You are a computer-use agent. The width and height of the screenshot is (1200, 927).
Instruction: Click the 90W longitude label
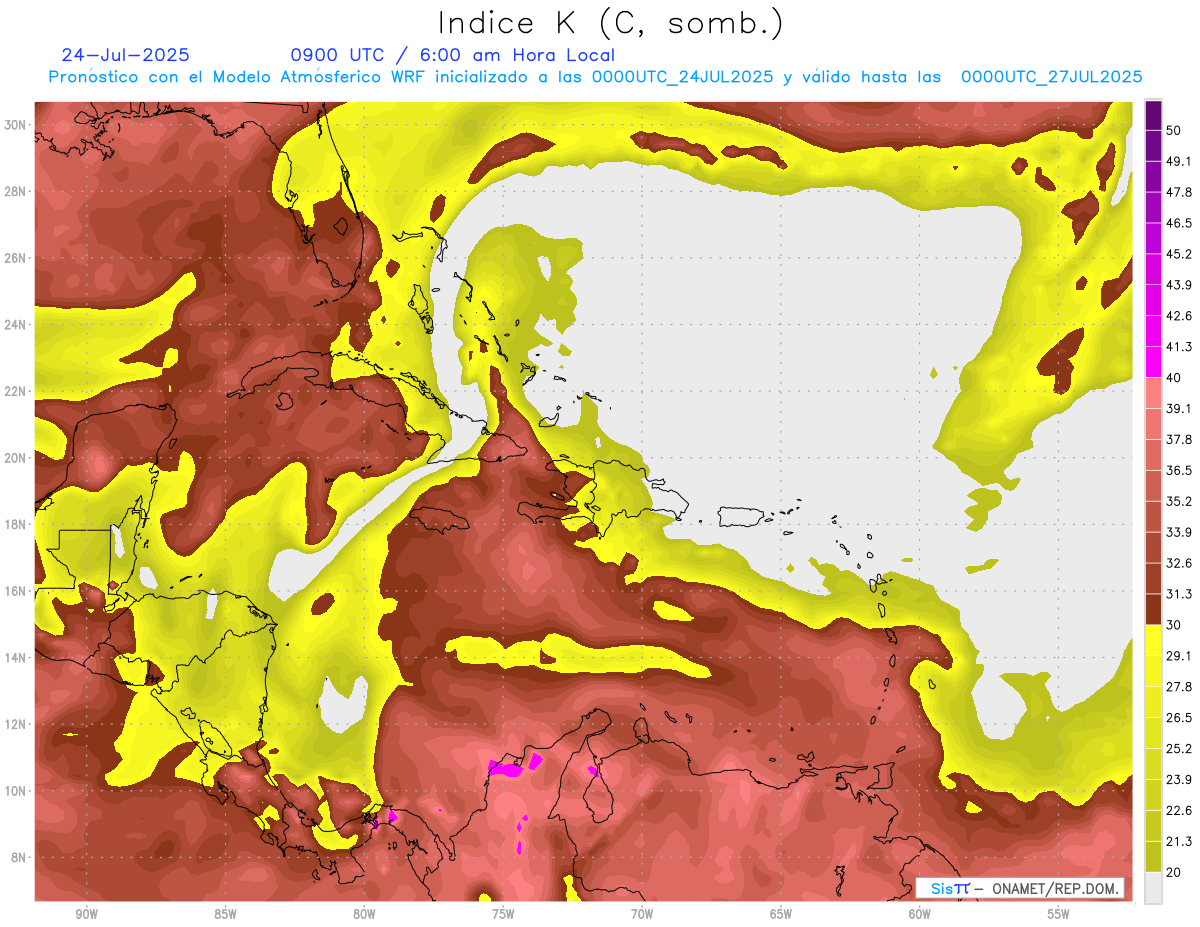[86, 914]
